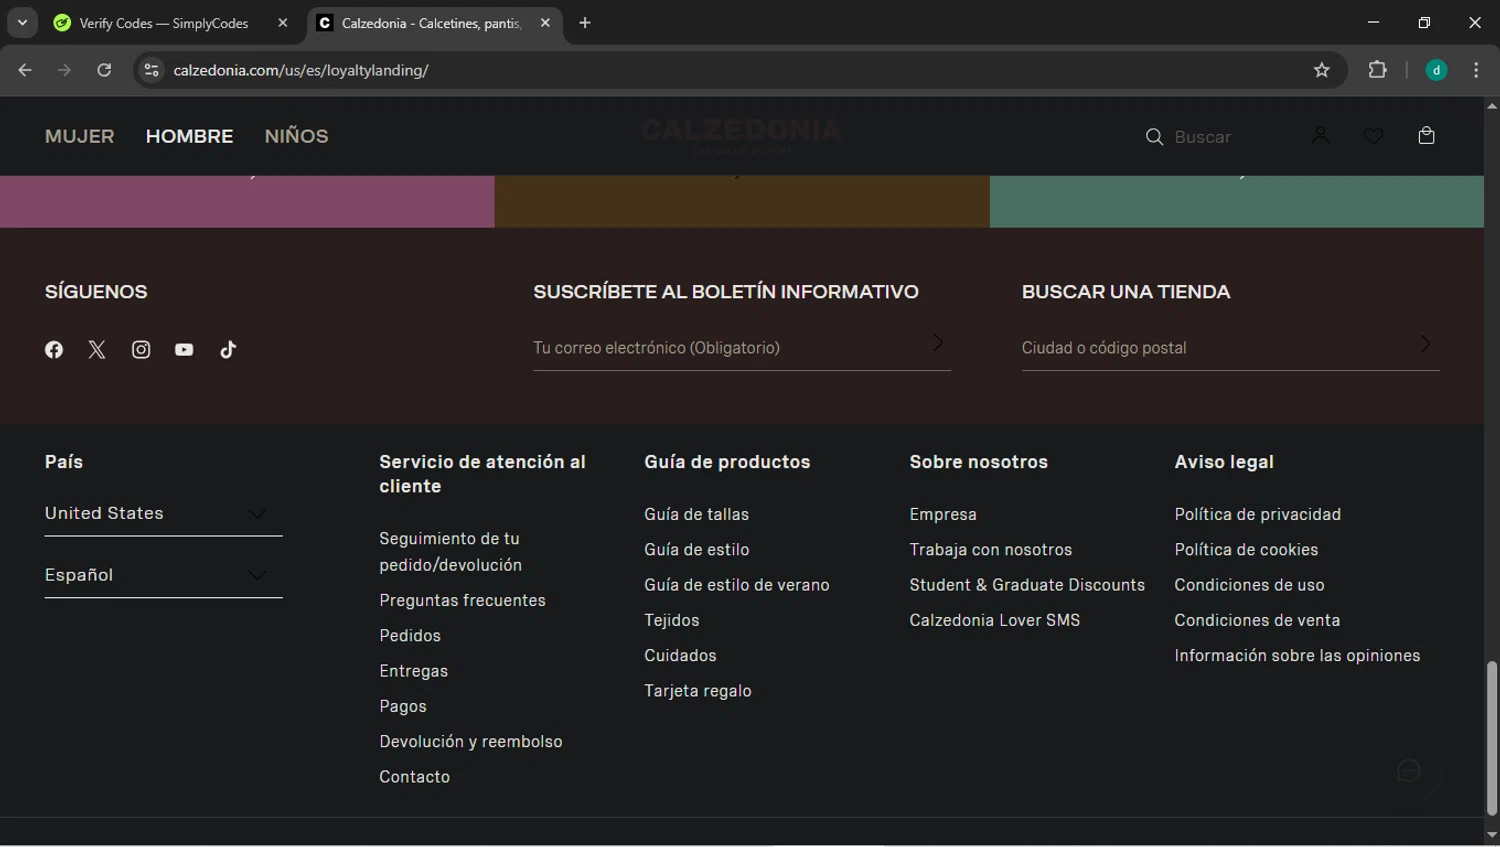The width and height of the screenshot is (1500, 847).
Task: Open the live chat bubble icon
Action: pyautogui.click(x=1409, y=771)
